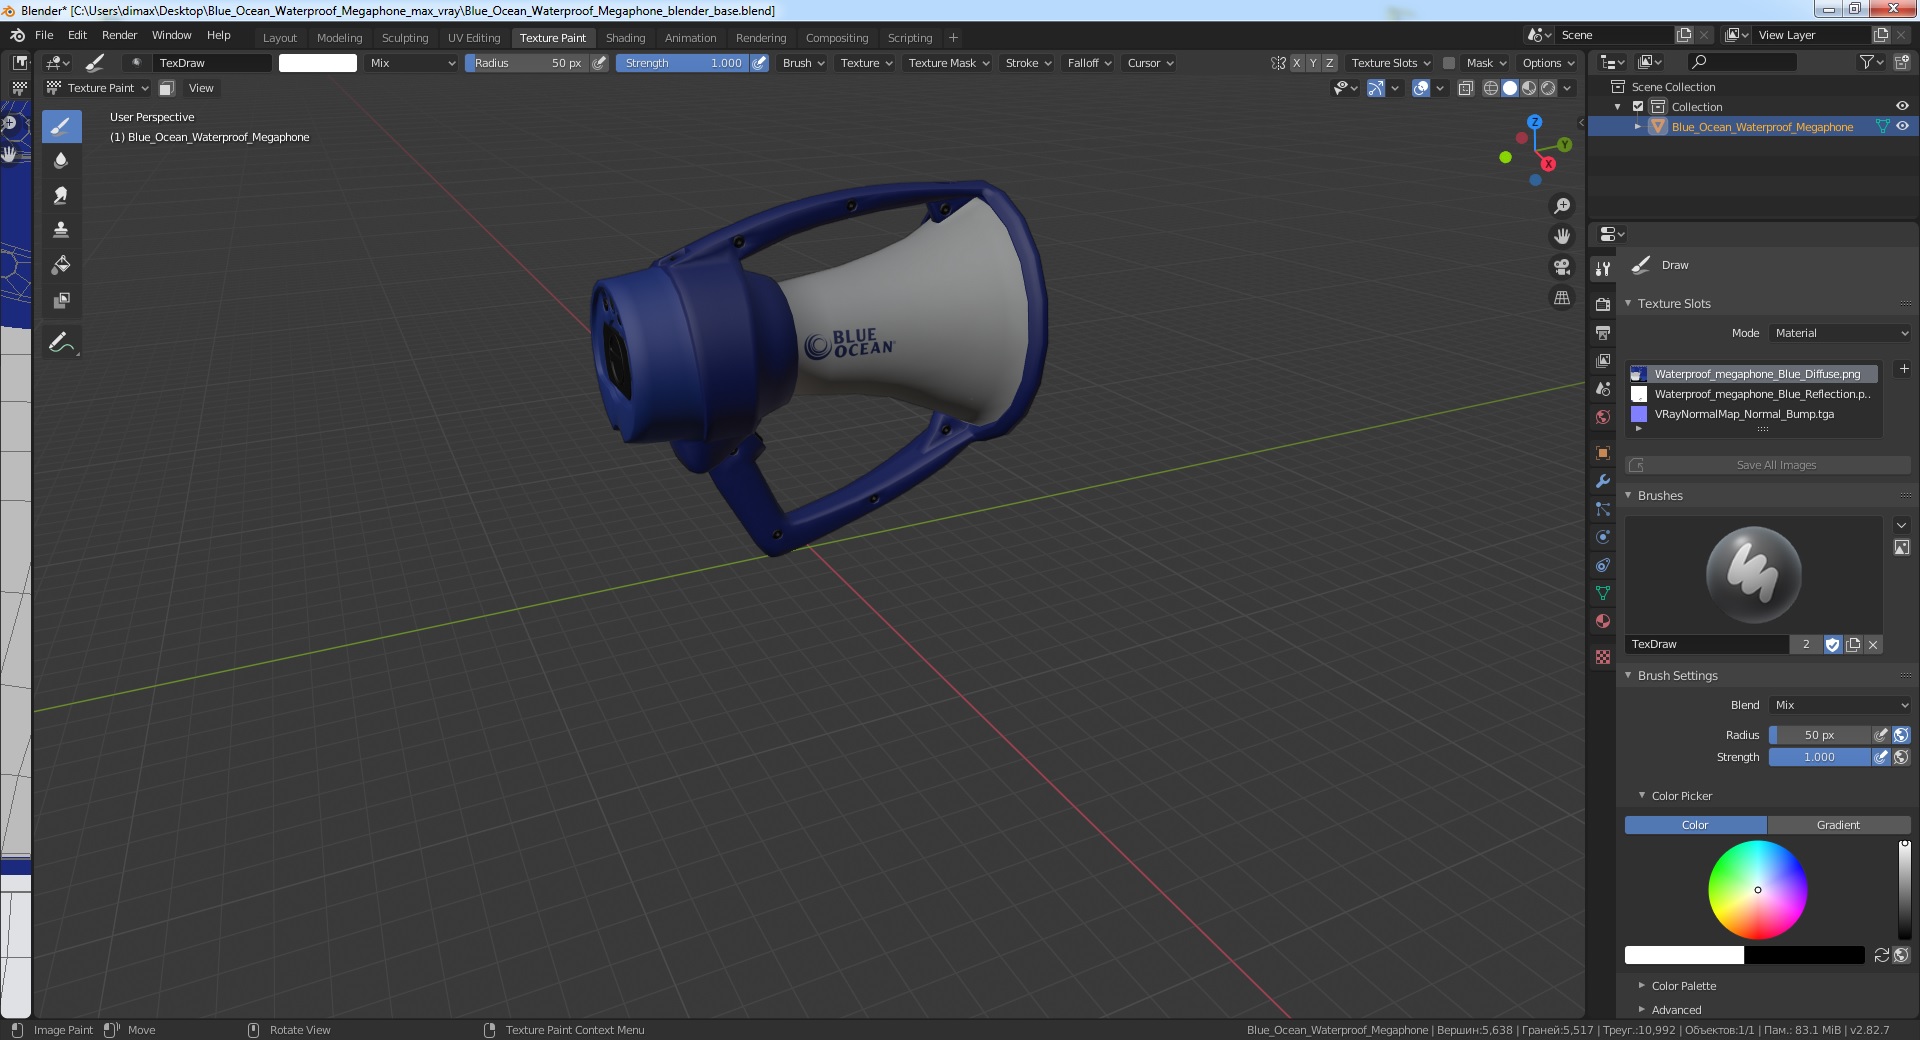This screenshot has width=1920, height=1040.
Task: Open the Output properties tab
Action: pyautogui.click(x=1603, y=332)
